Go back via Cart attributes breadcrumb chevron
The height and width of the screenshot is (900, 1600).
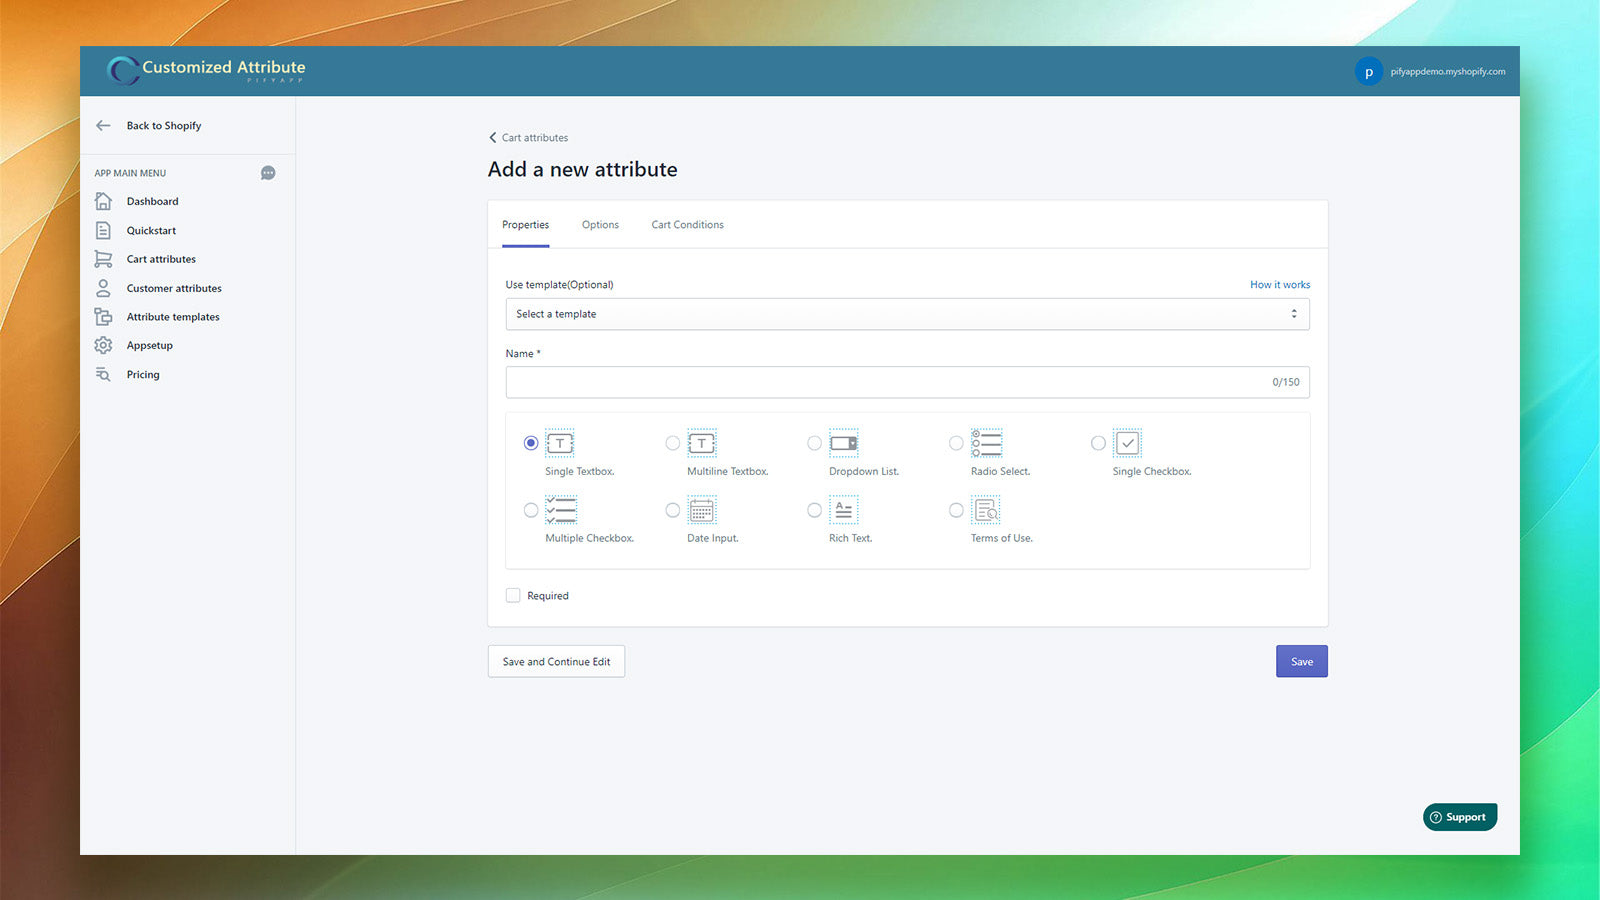coord(493,138)
